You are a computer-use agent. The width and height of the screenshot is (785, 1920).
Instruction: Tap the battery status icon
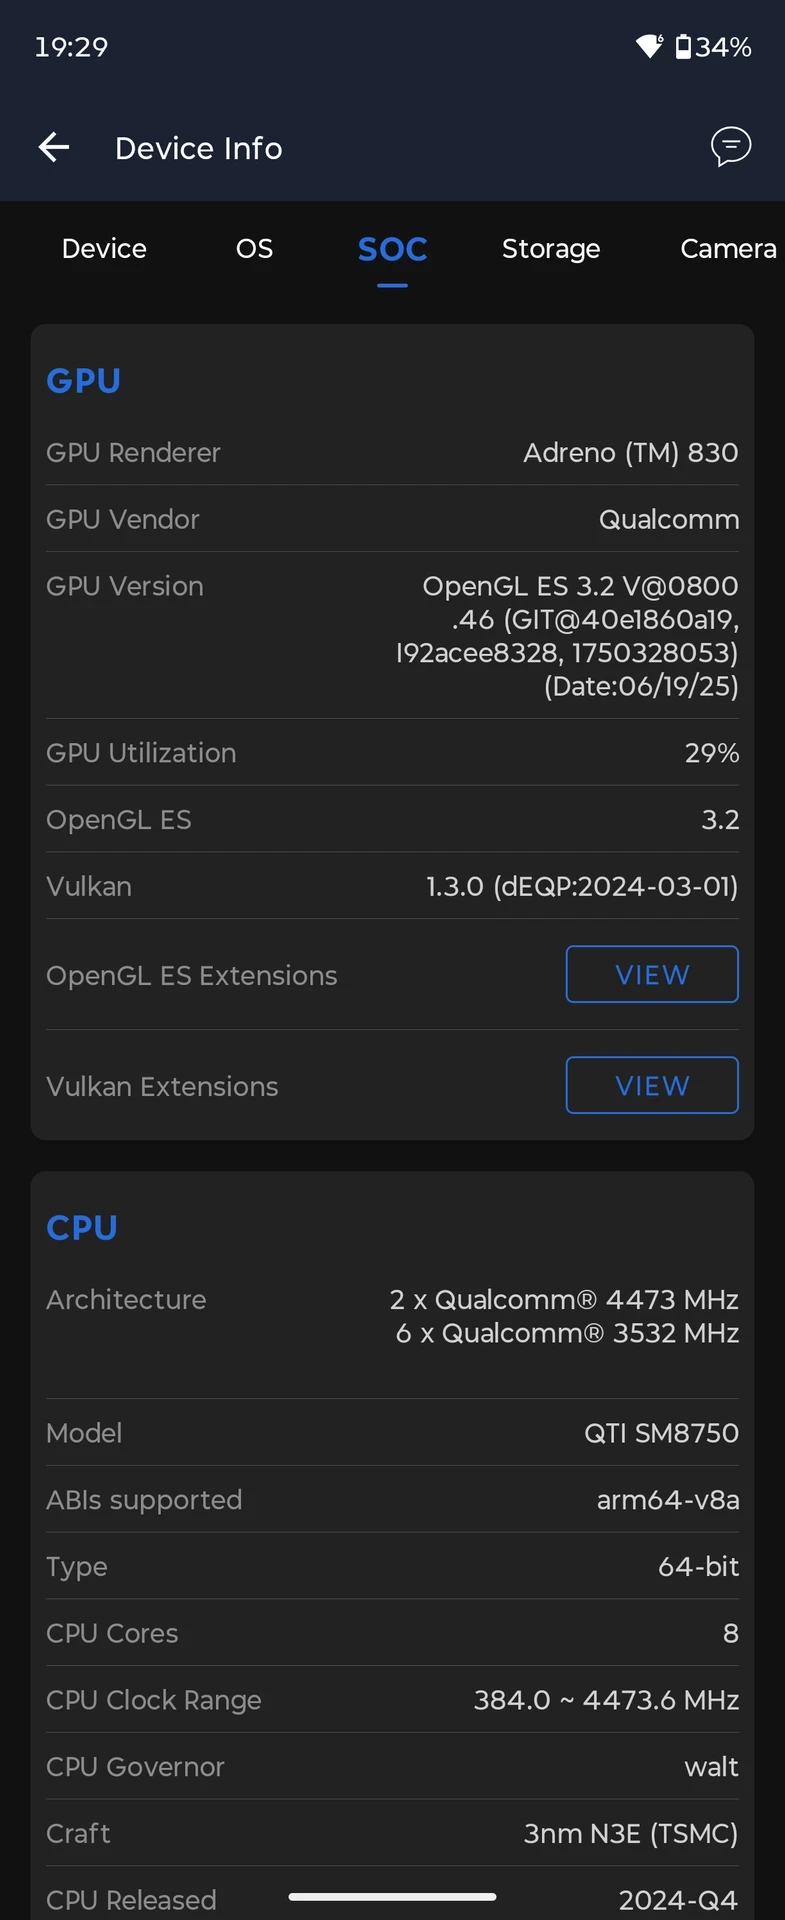[x=683, y=47]
